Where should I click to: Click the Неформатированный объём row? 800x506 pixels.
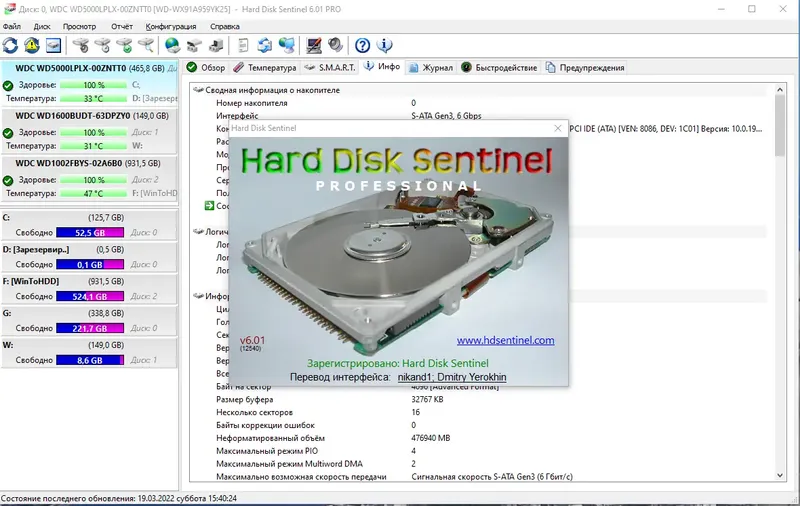tap(480, 438)
